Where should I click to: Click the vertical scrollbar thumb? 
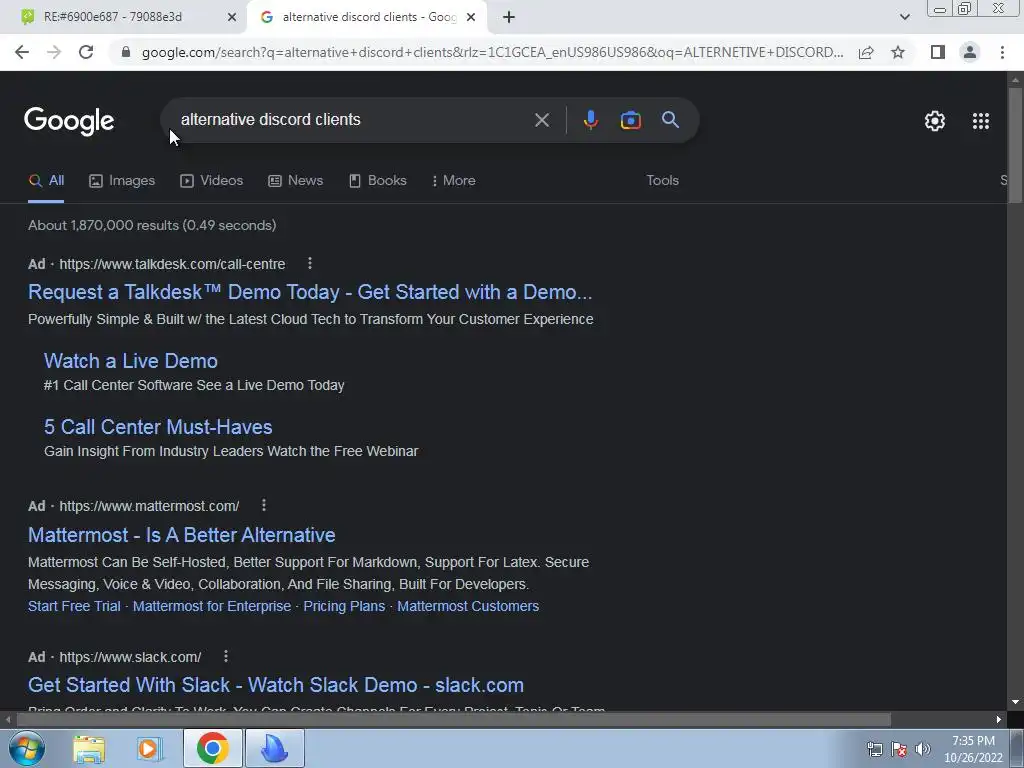click(x=1015, y=146)
